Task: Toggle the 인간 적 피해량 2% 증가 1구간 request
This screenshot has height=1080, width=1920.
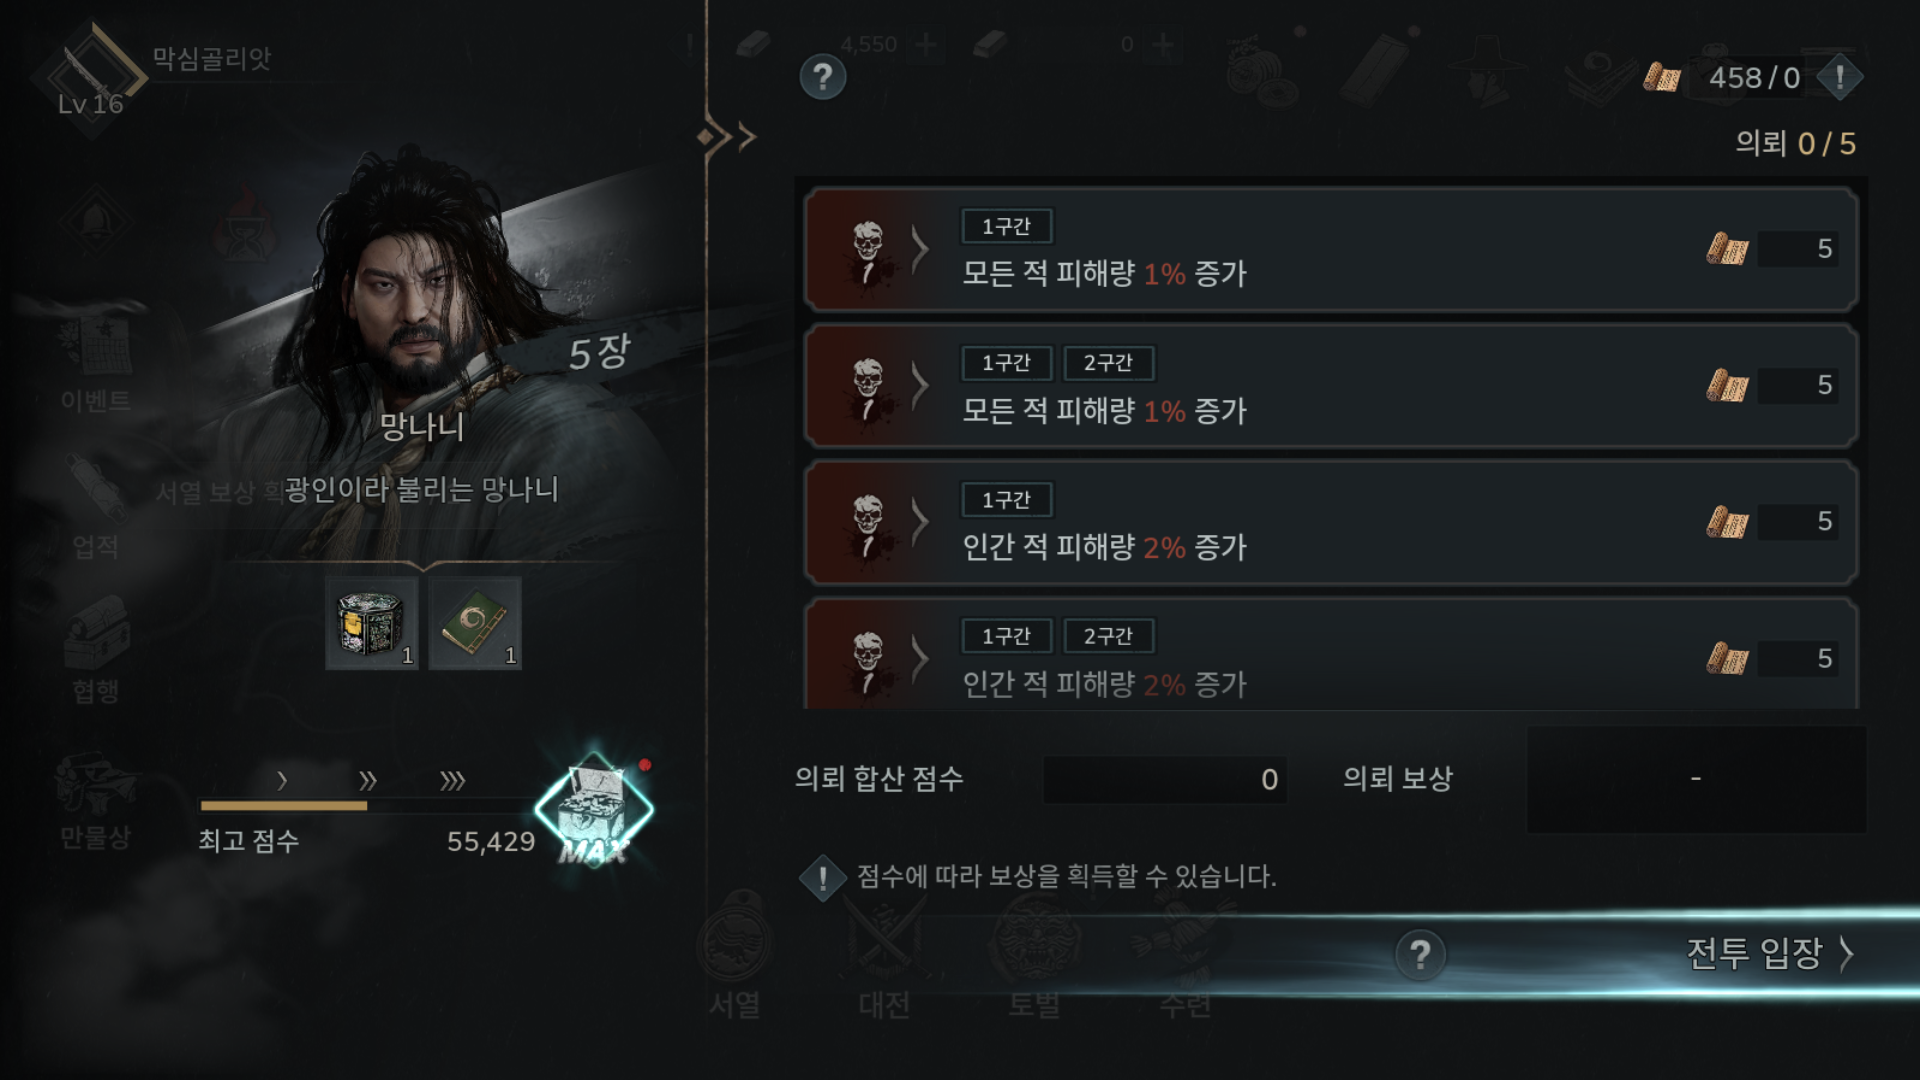Action: (1331, 522)
